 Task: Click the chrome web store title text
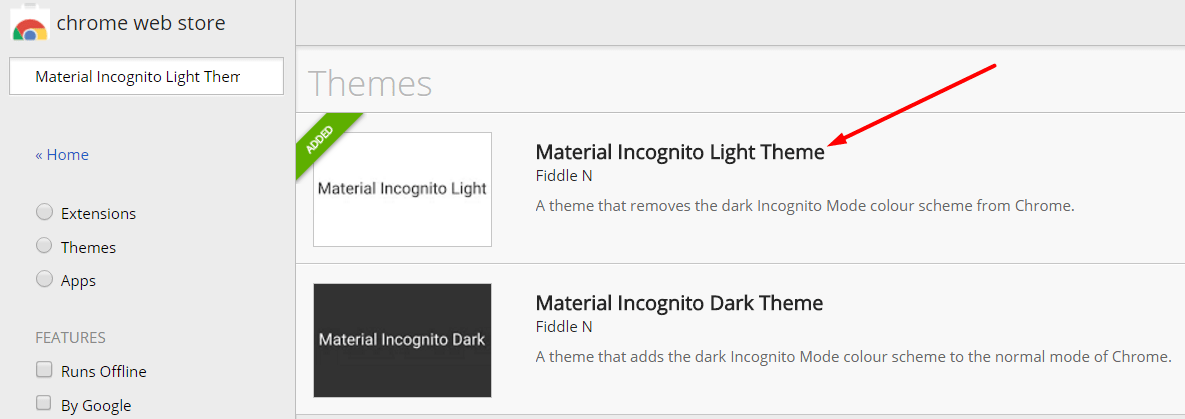point(141,23)
